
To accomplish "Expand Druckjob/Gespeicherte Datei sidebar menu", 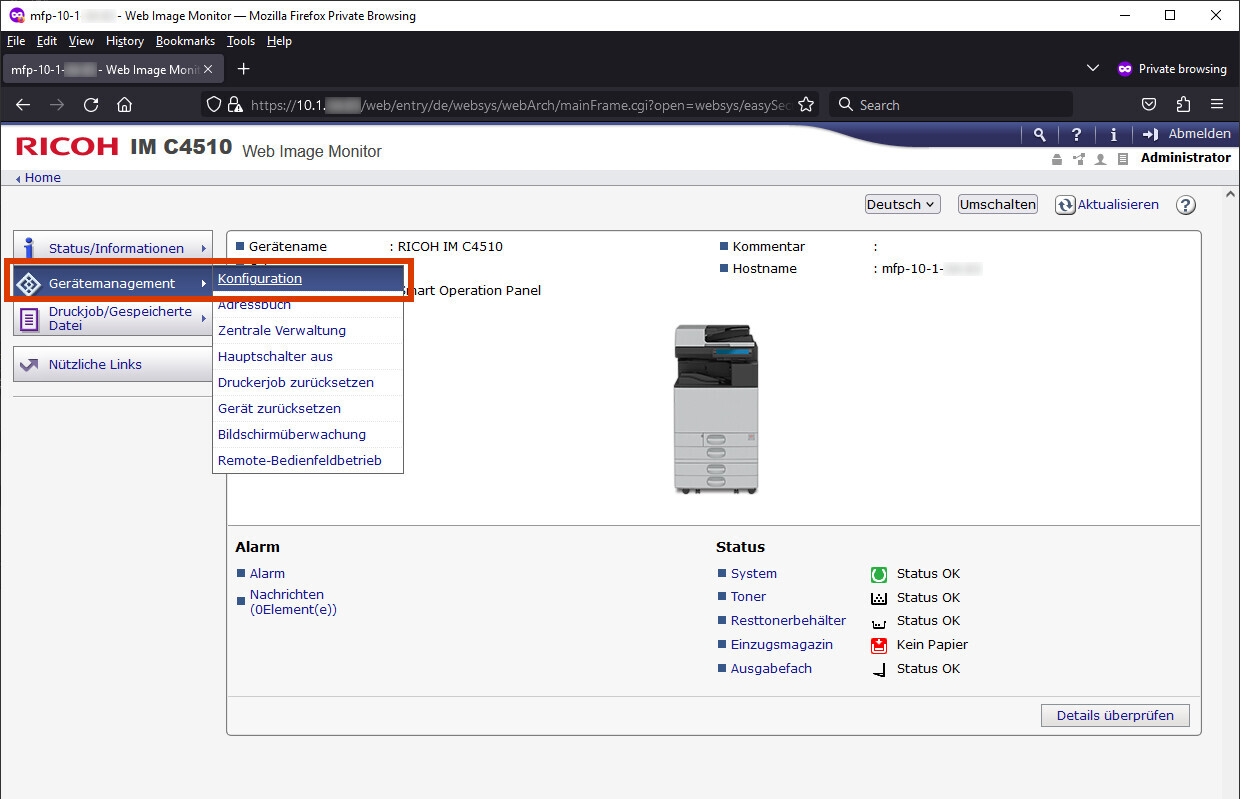I will [x=113, y=319].
